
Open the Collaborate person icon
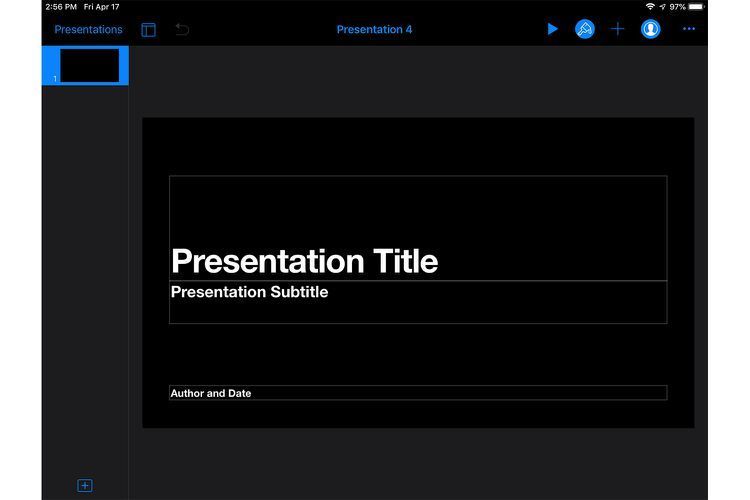tap(651, 29)
